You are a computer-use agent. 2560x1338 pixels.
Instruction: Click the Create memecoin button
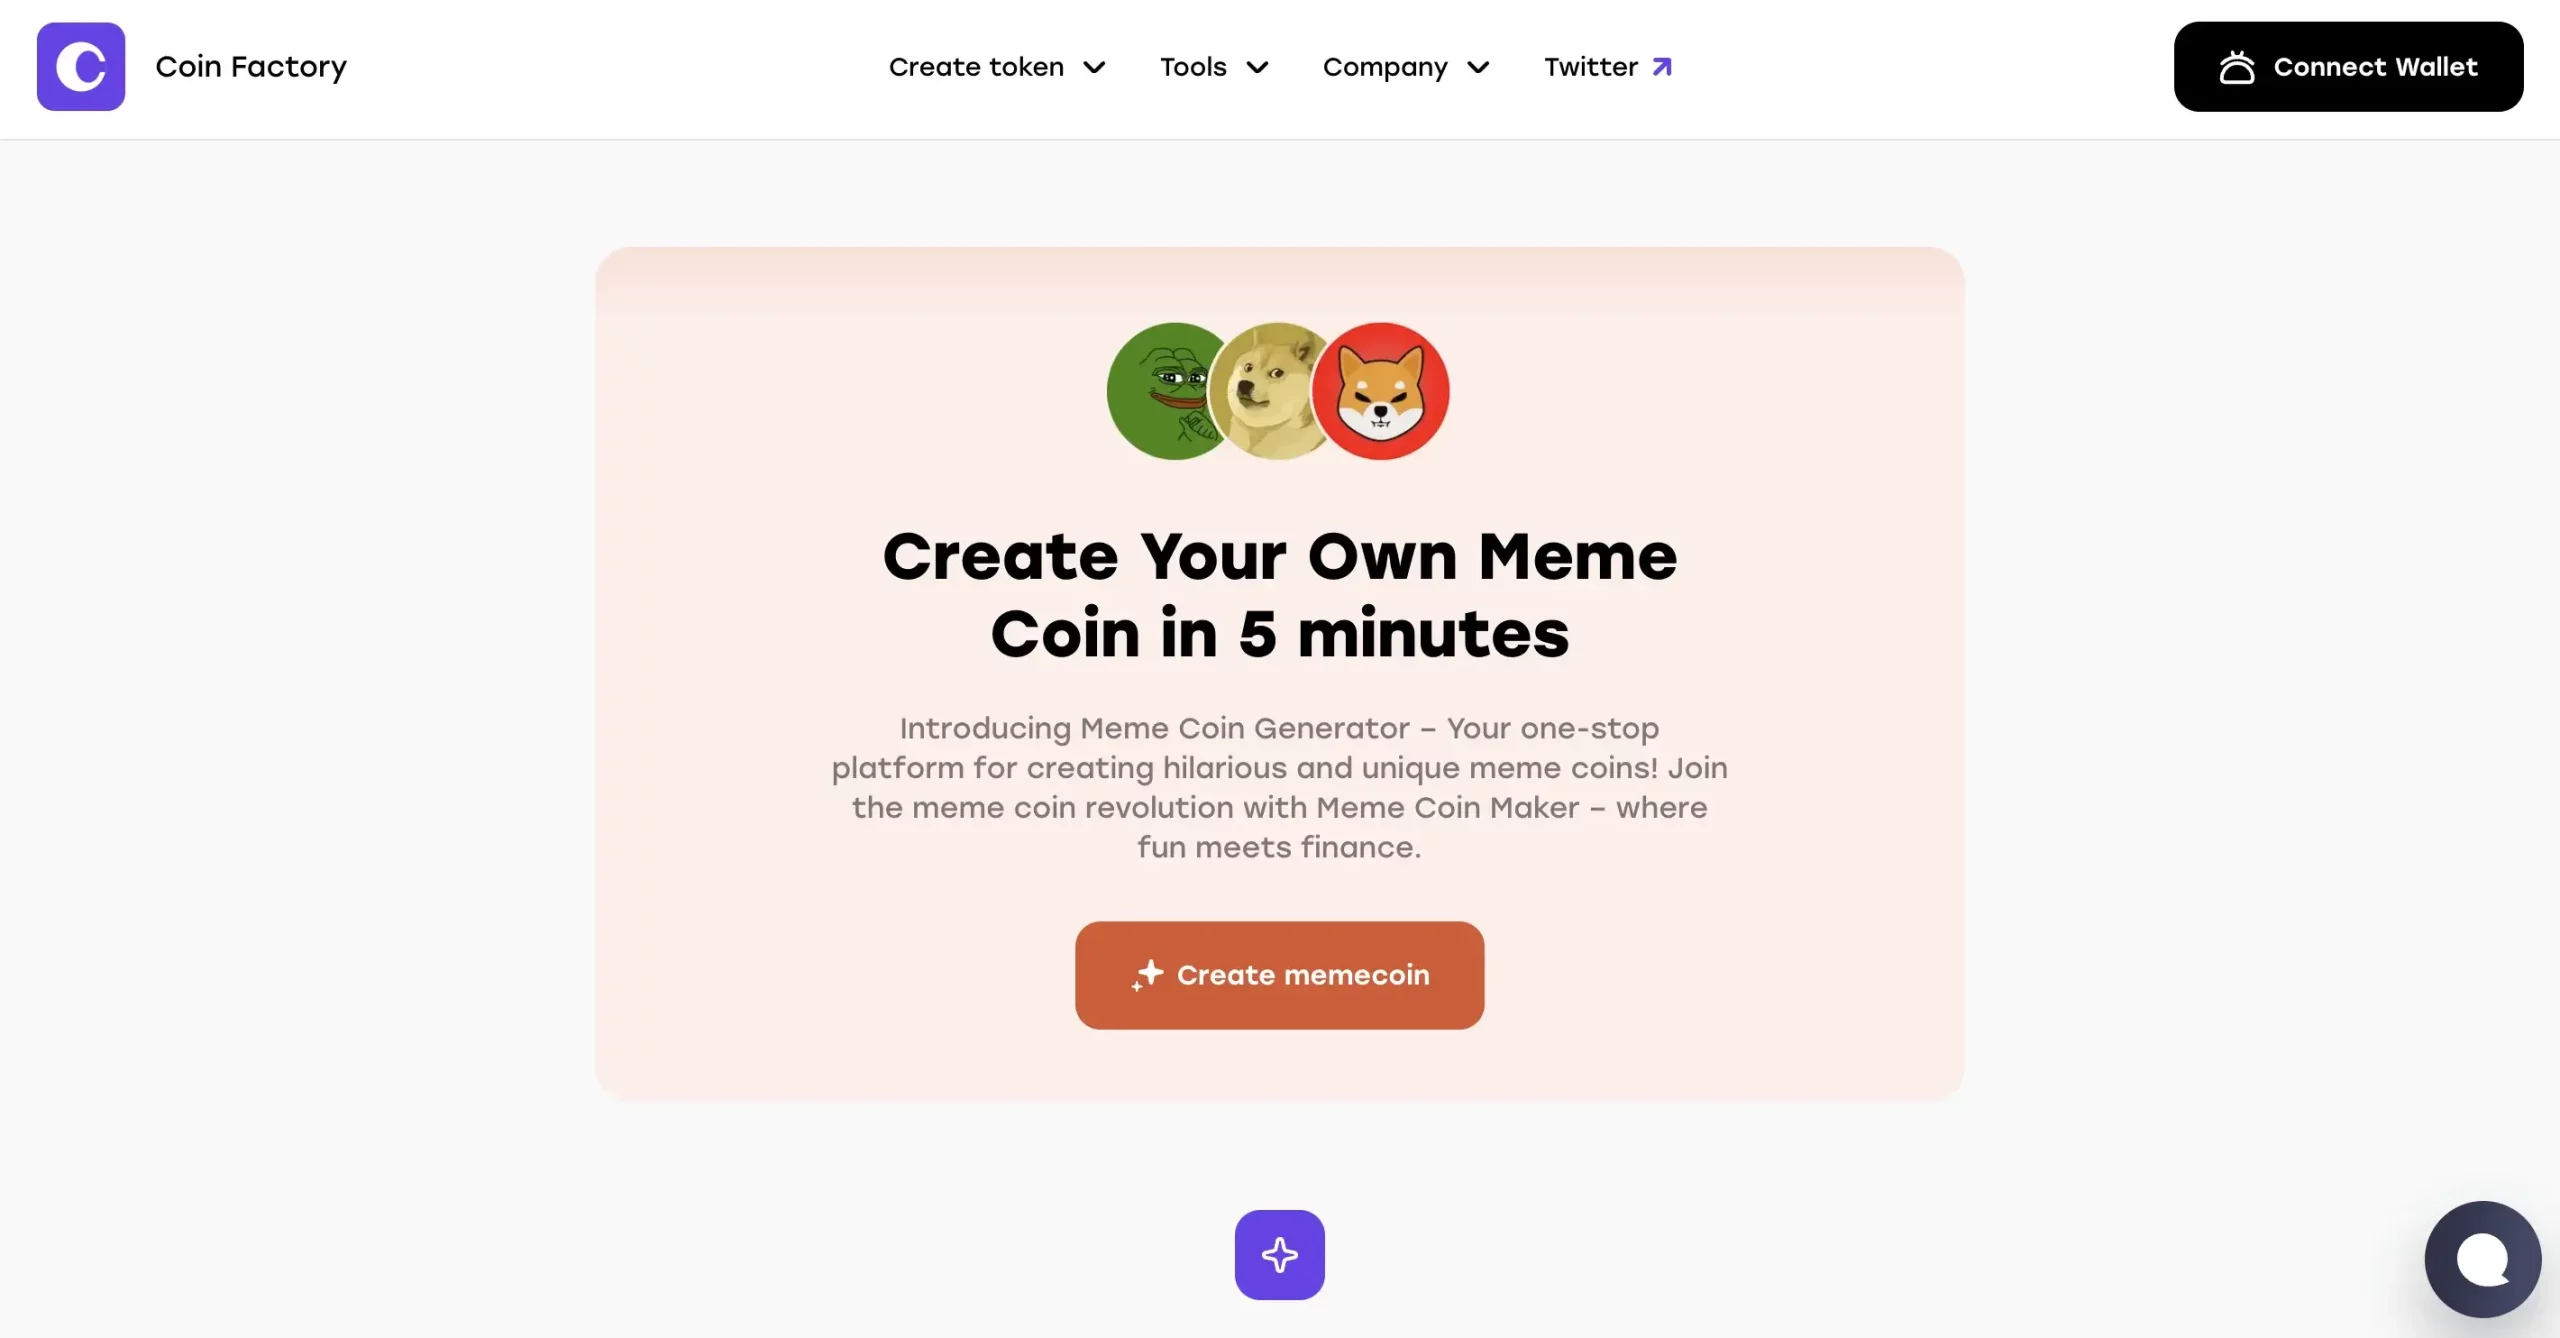1278,974
